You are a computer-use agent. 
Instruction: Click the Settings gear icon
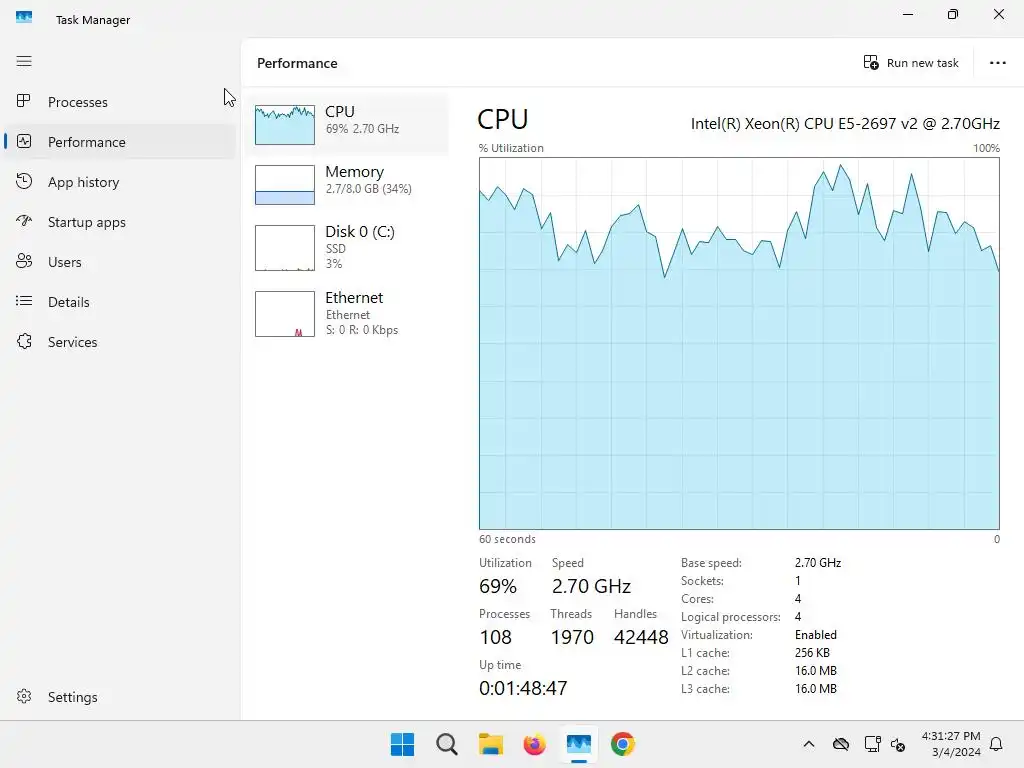click(x=24, y=696)
